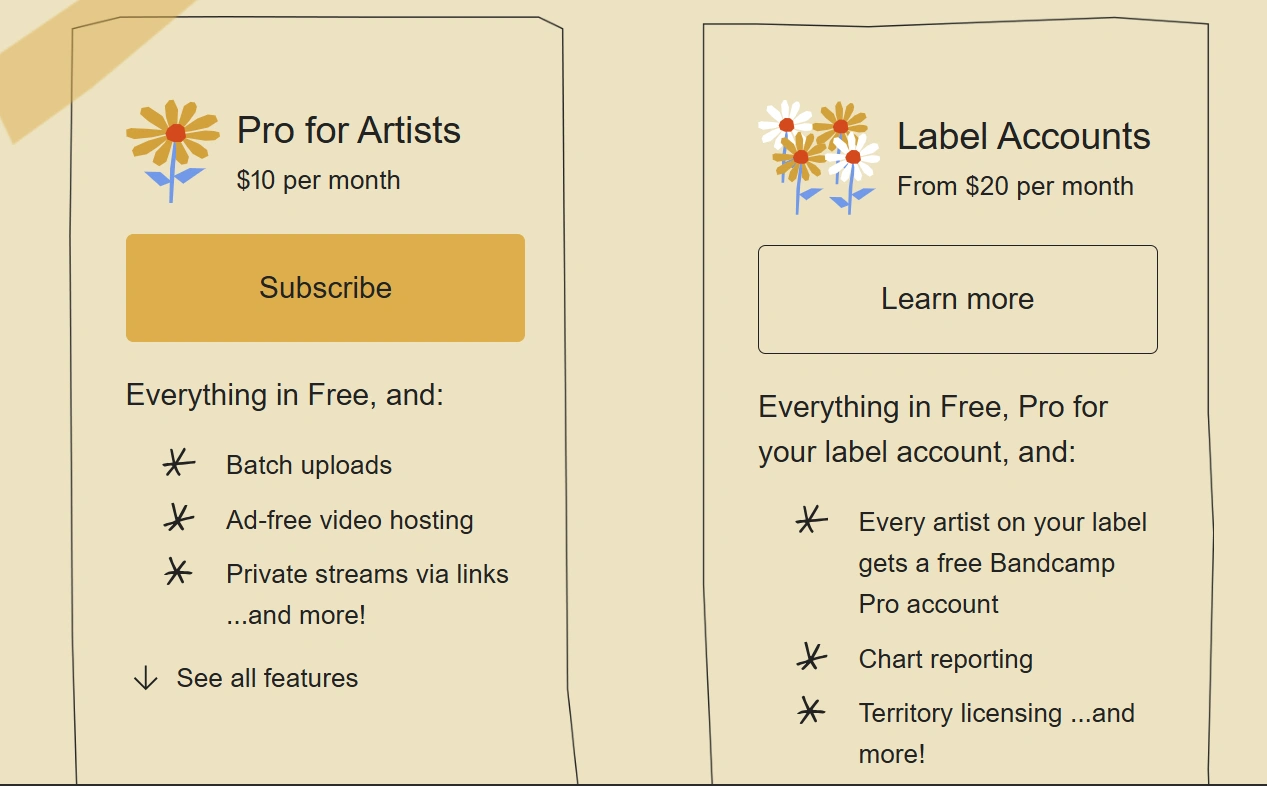Follow the See all features link
The height and width of the screenshot is (786, 1267).
pyautogui.click(x=267, y=678)
